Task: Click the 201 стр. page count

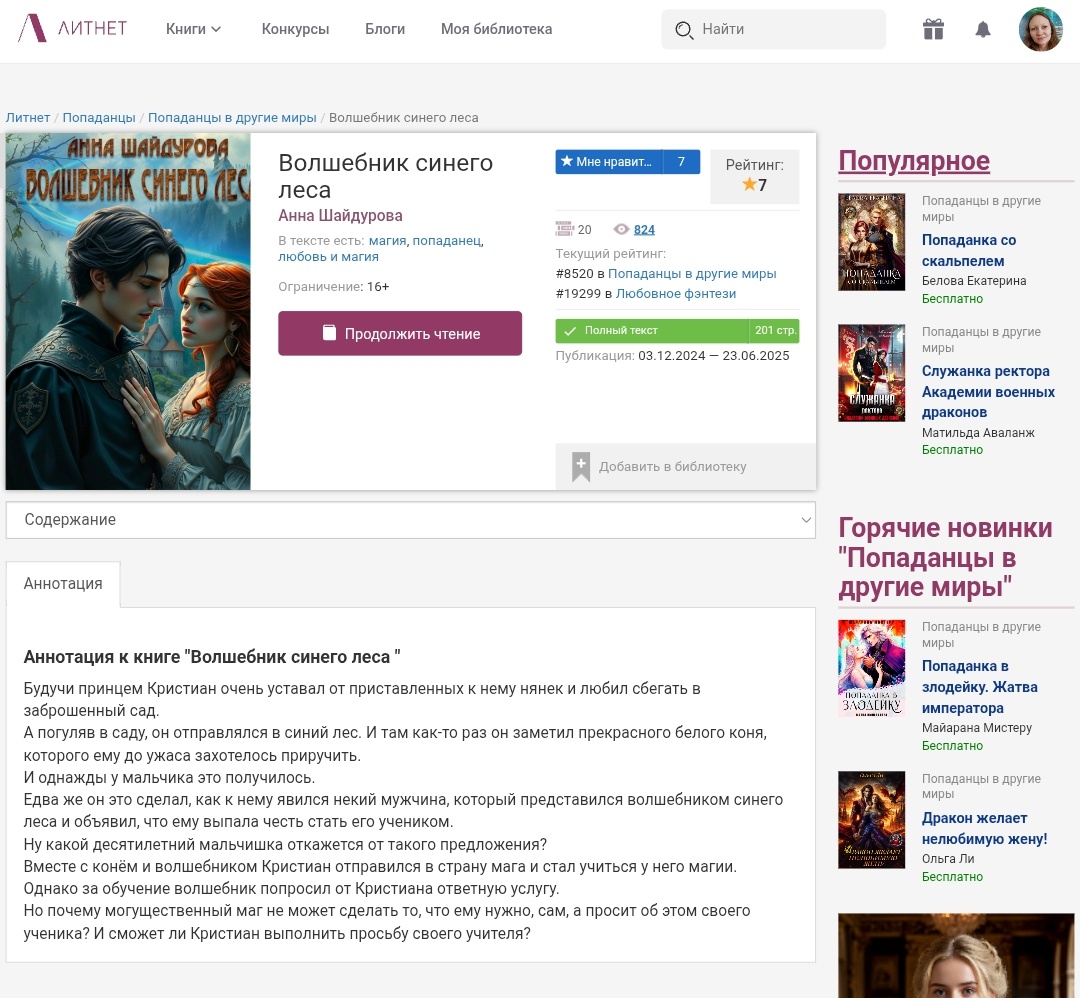Action: pos(775,331)
